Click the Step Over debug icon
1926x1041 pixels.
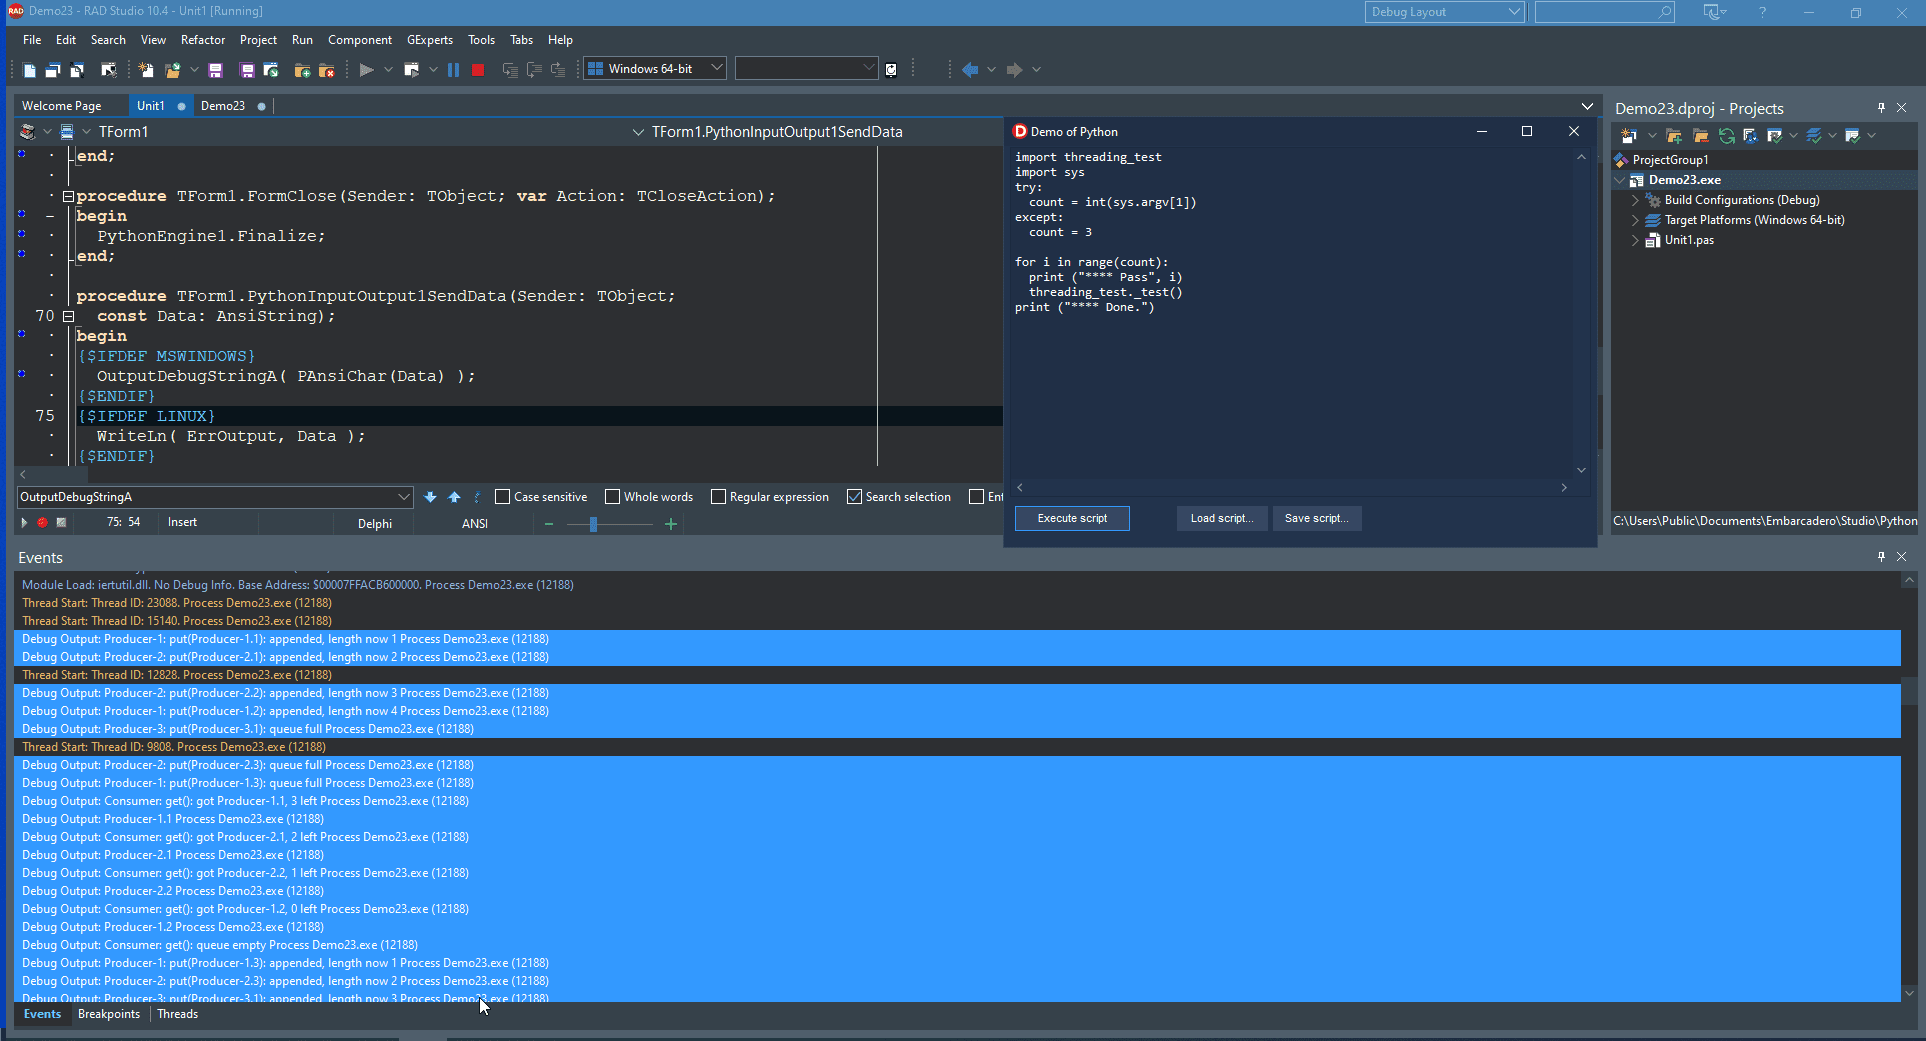pyautogui.click(x=534, y=70)
